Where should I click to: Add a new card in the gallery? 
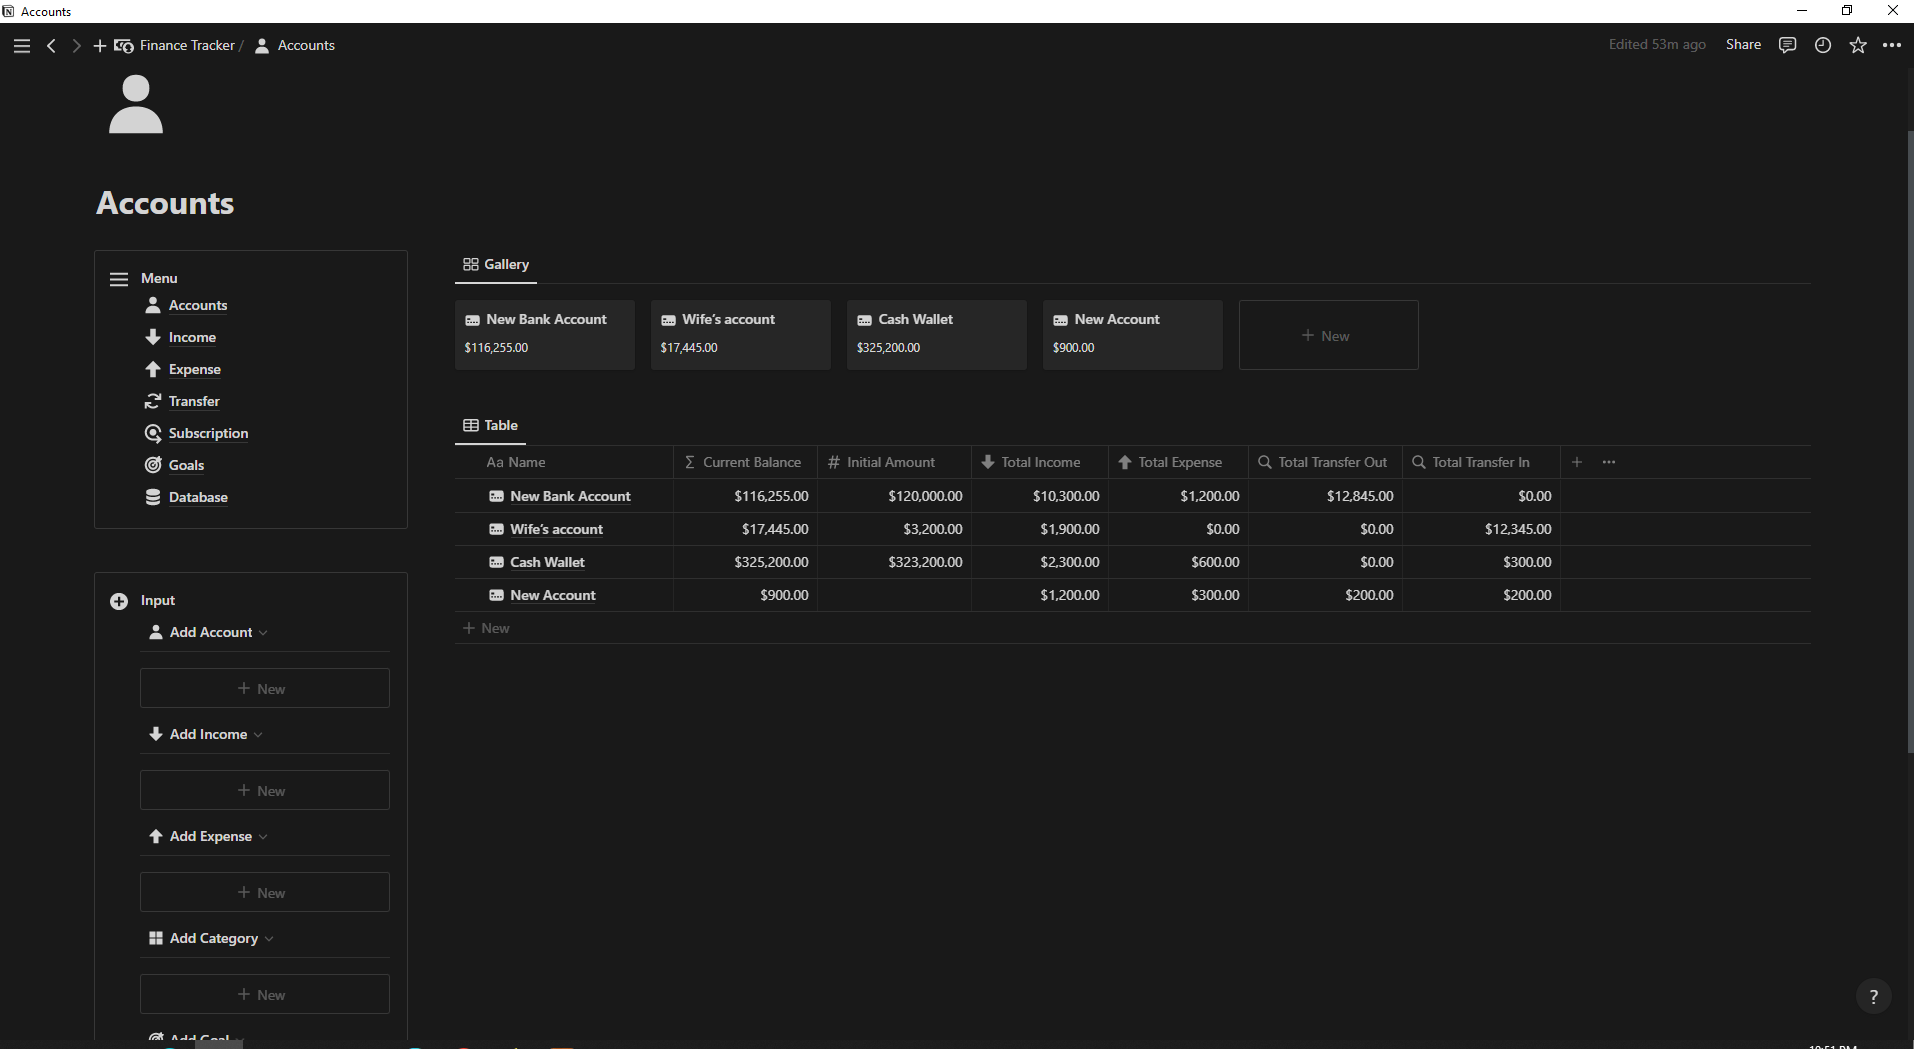click(1328, 336)
